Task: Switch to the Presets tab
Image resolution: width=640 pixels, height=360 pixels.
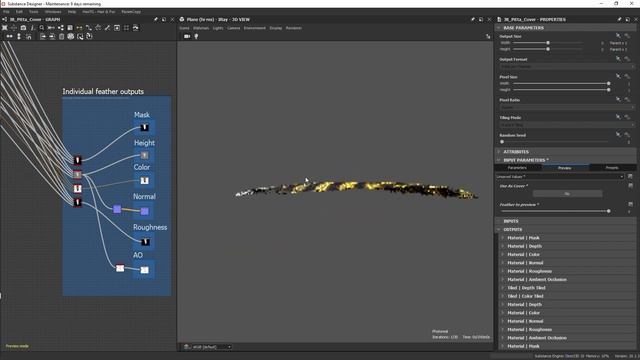Action: pyautogui.click(x=612, y=168)
